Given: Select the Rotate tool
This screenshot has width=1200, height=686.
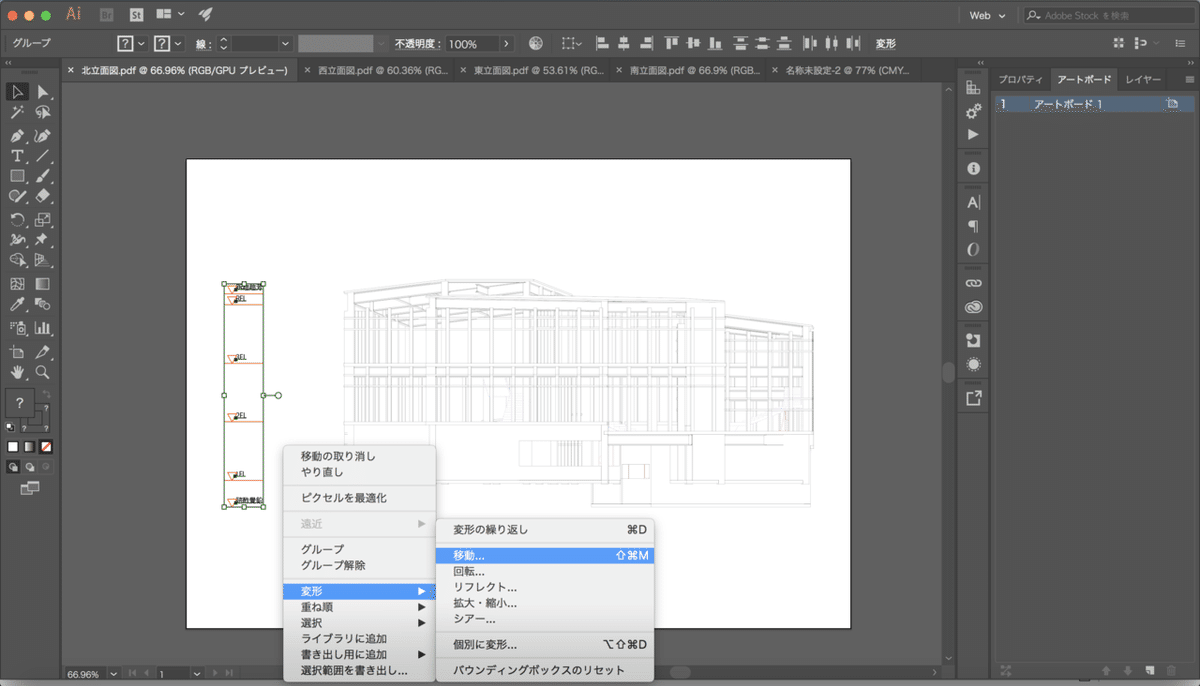Looking at the screenshot, I should click(17, 220).
